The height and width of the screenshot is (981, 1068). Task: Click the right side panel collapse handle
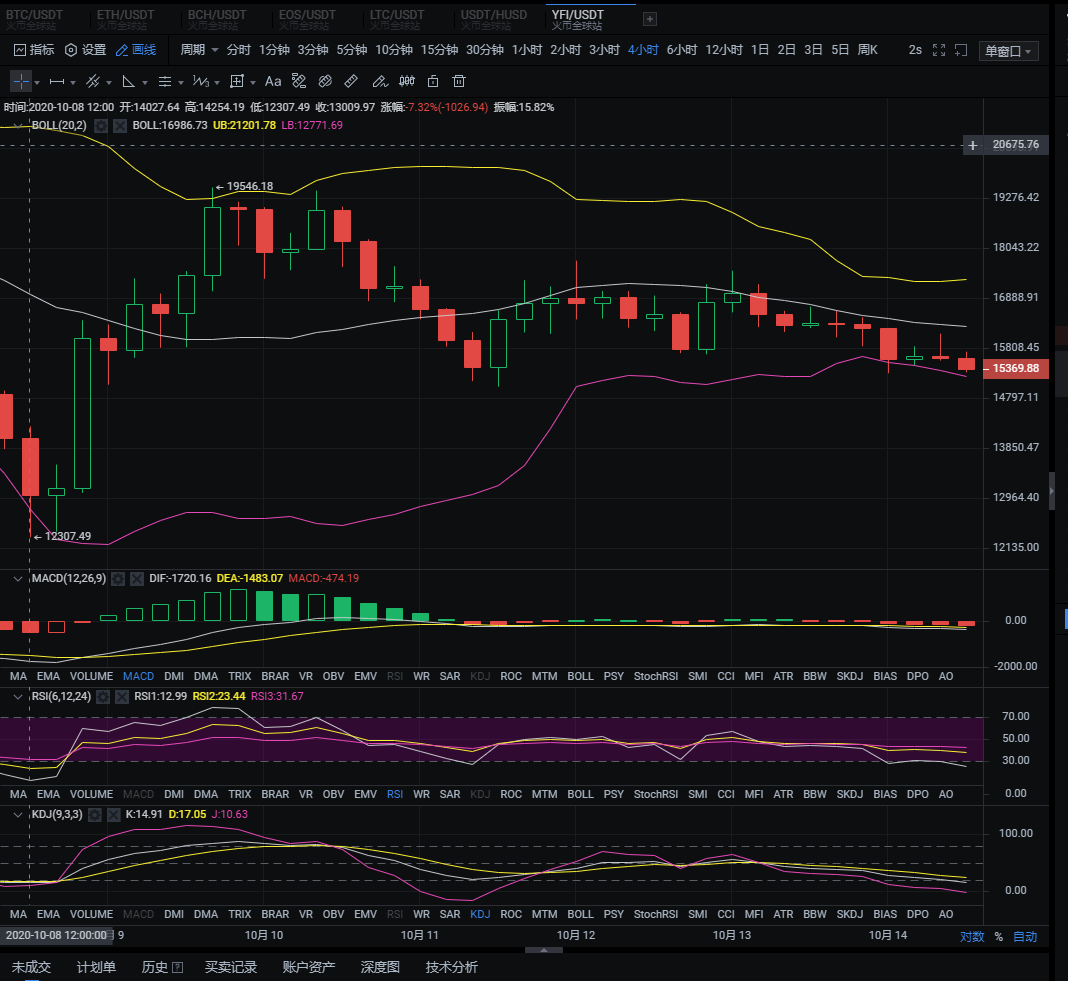point(1052,490)
